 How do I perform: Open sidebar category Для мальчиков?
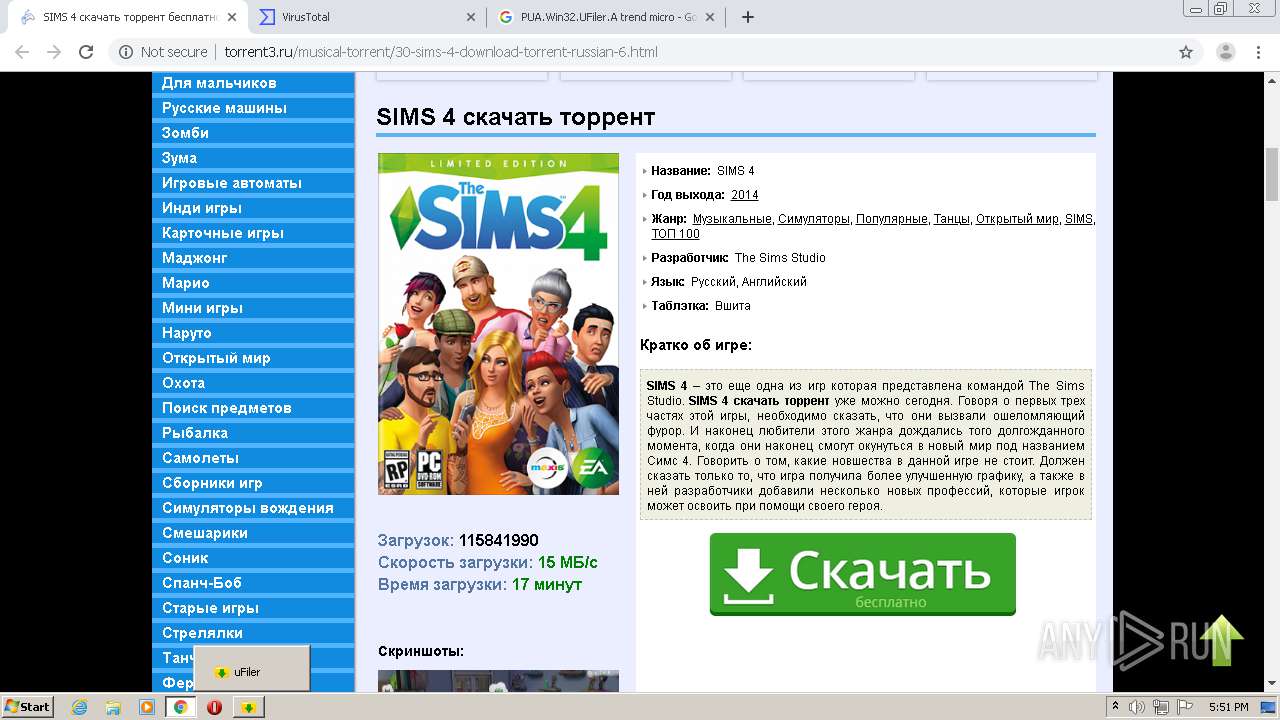point(253,83)
